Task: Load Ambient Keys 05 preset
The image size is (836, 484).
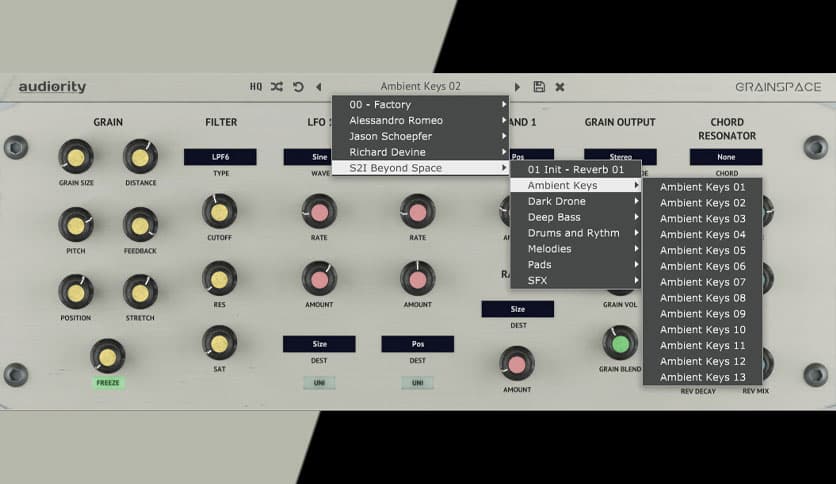Action: click(703, 251)
